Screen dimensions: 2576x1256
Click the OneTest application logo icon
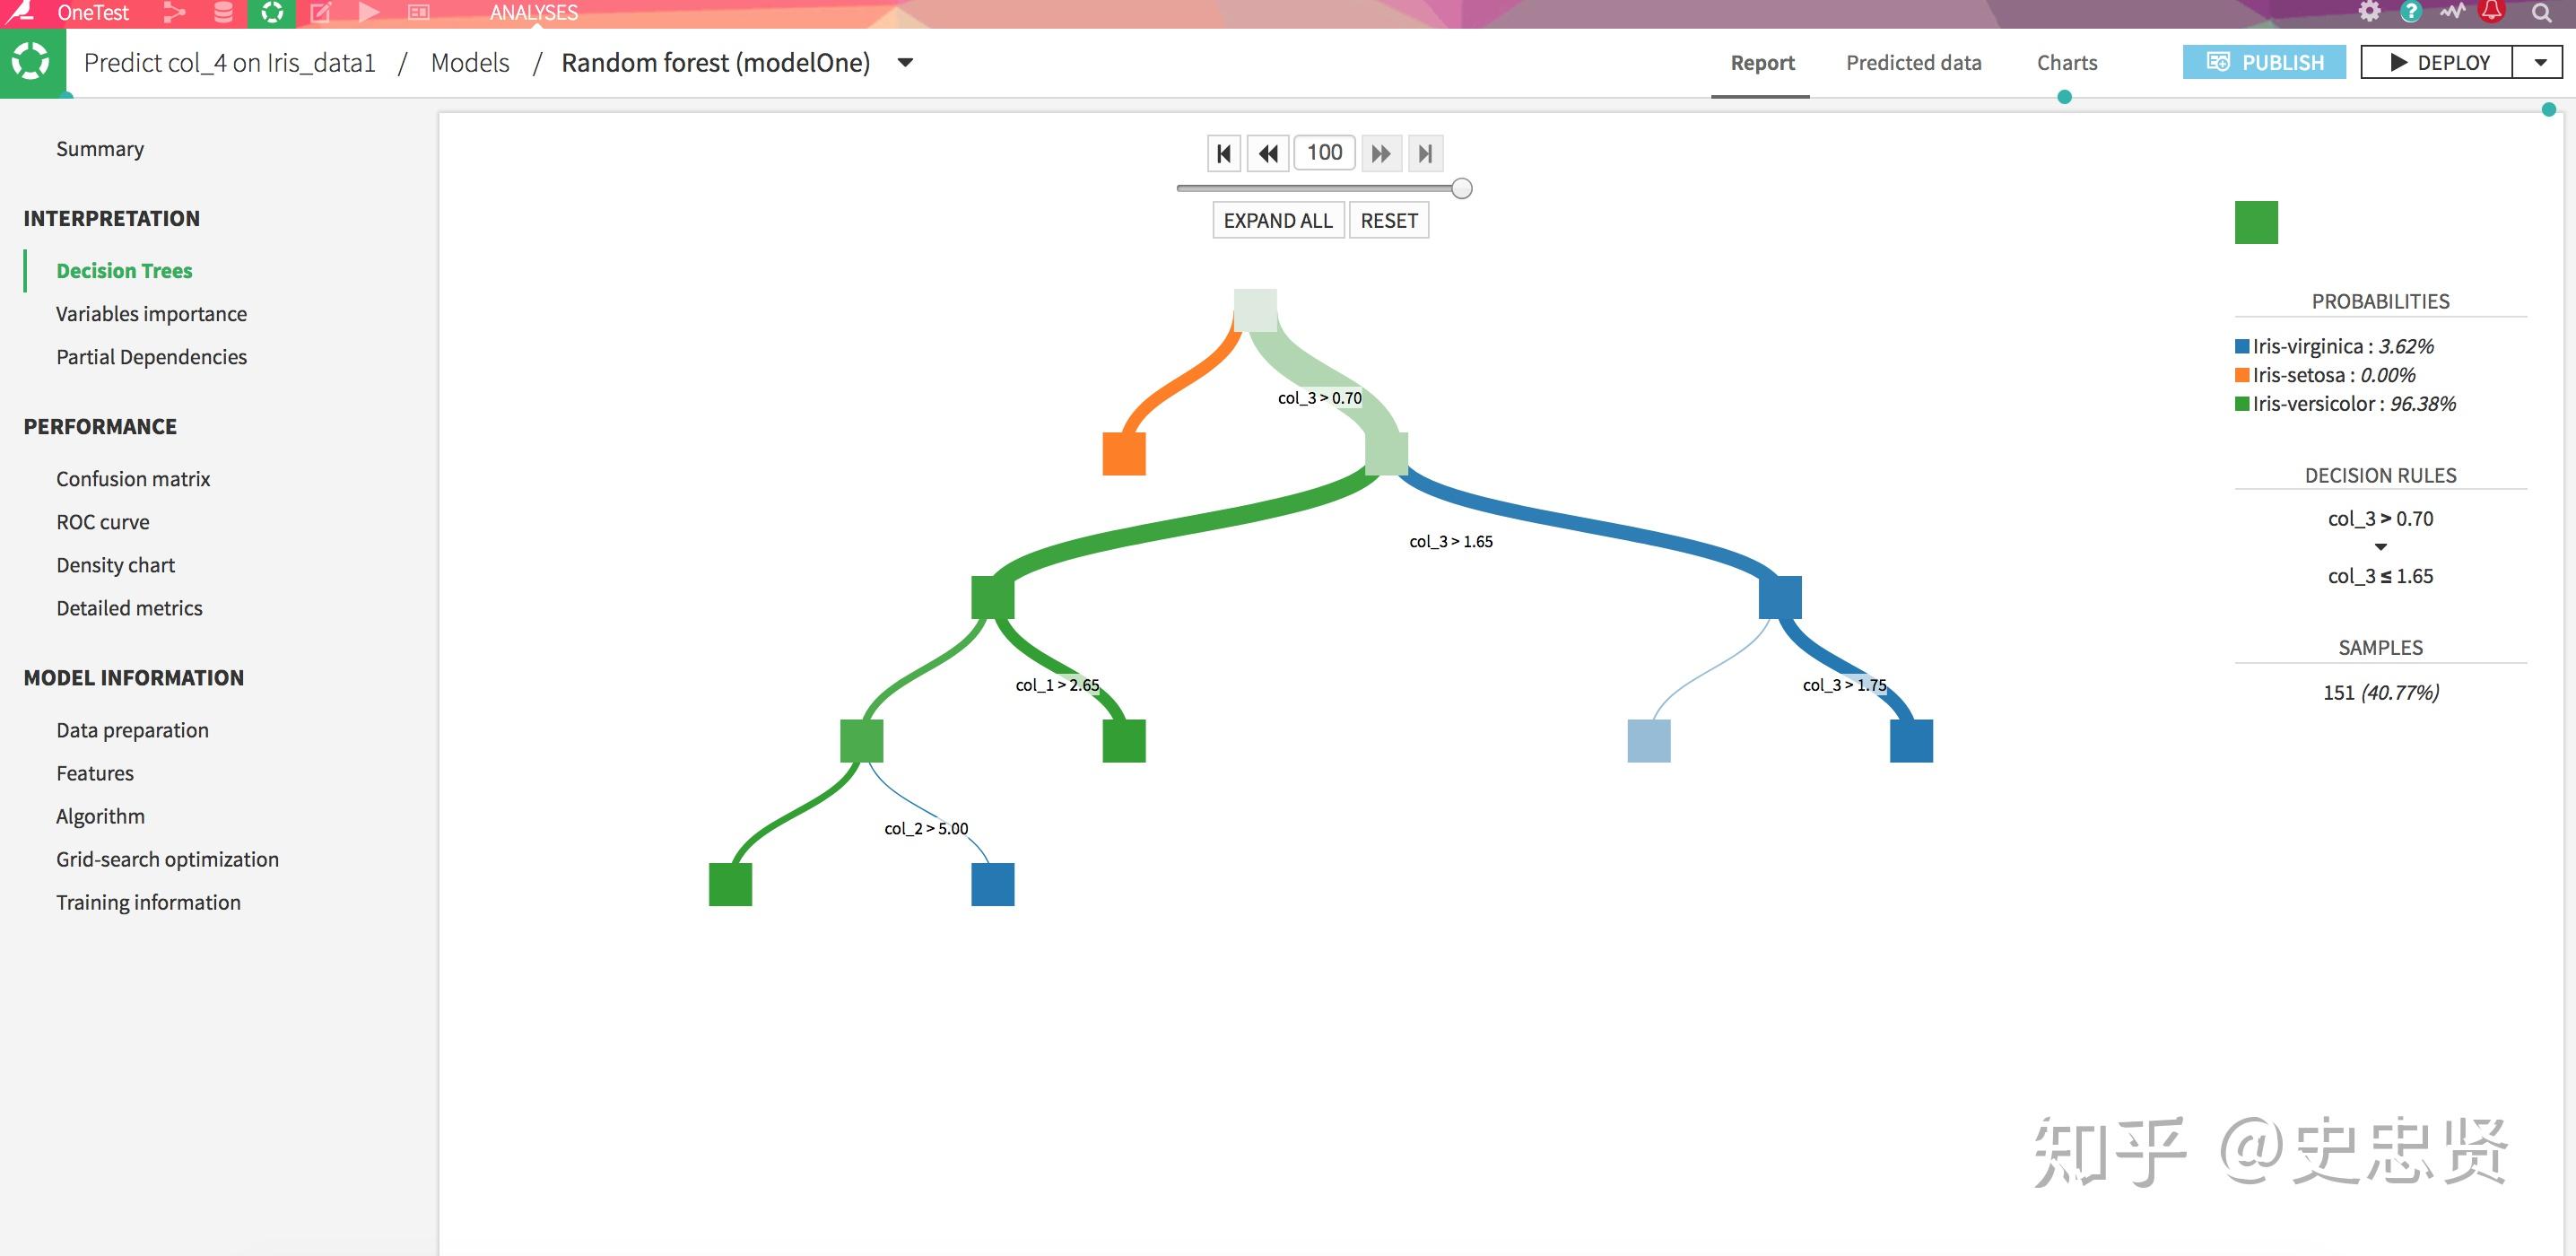24,13
